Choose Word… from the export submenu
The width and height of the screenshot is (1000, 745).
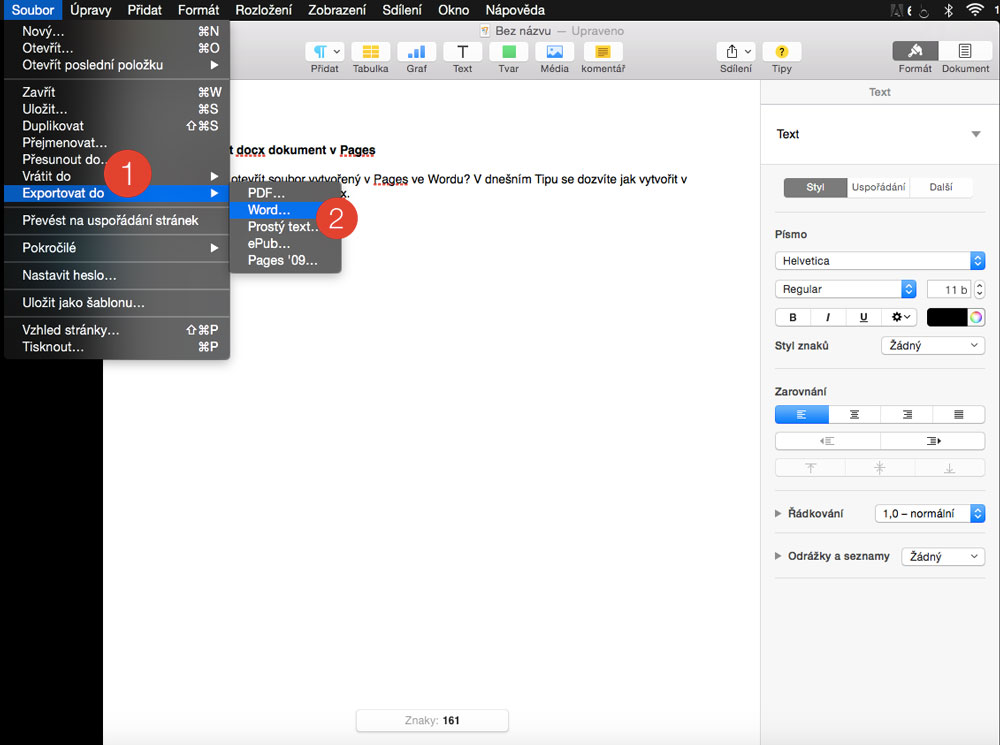[269, 210]
